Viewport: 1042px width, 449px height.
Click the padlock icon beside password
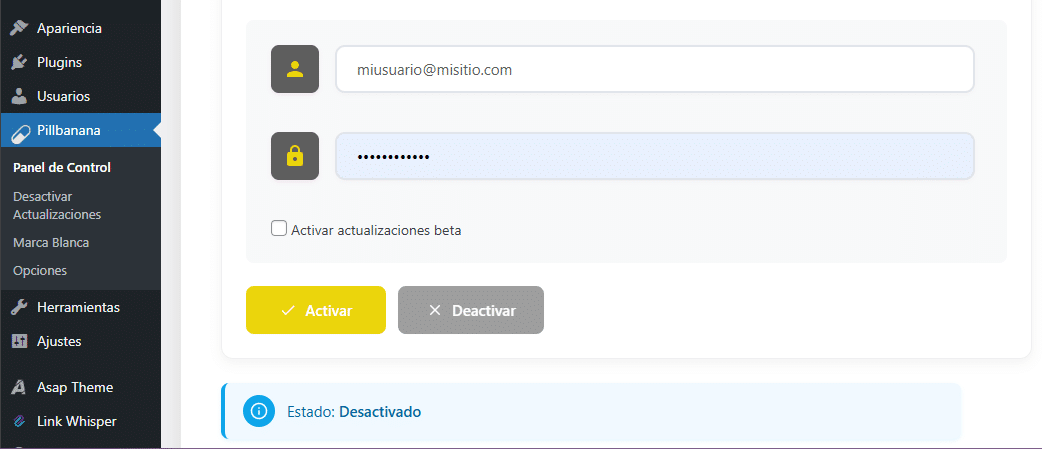click(295, 156)
